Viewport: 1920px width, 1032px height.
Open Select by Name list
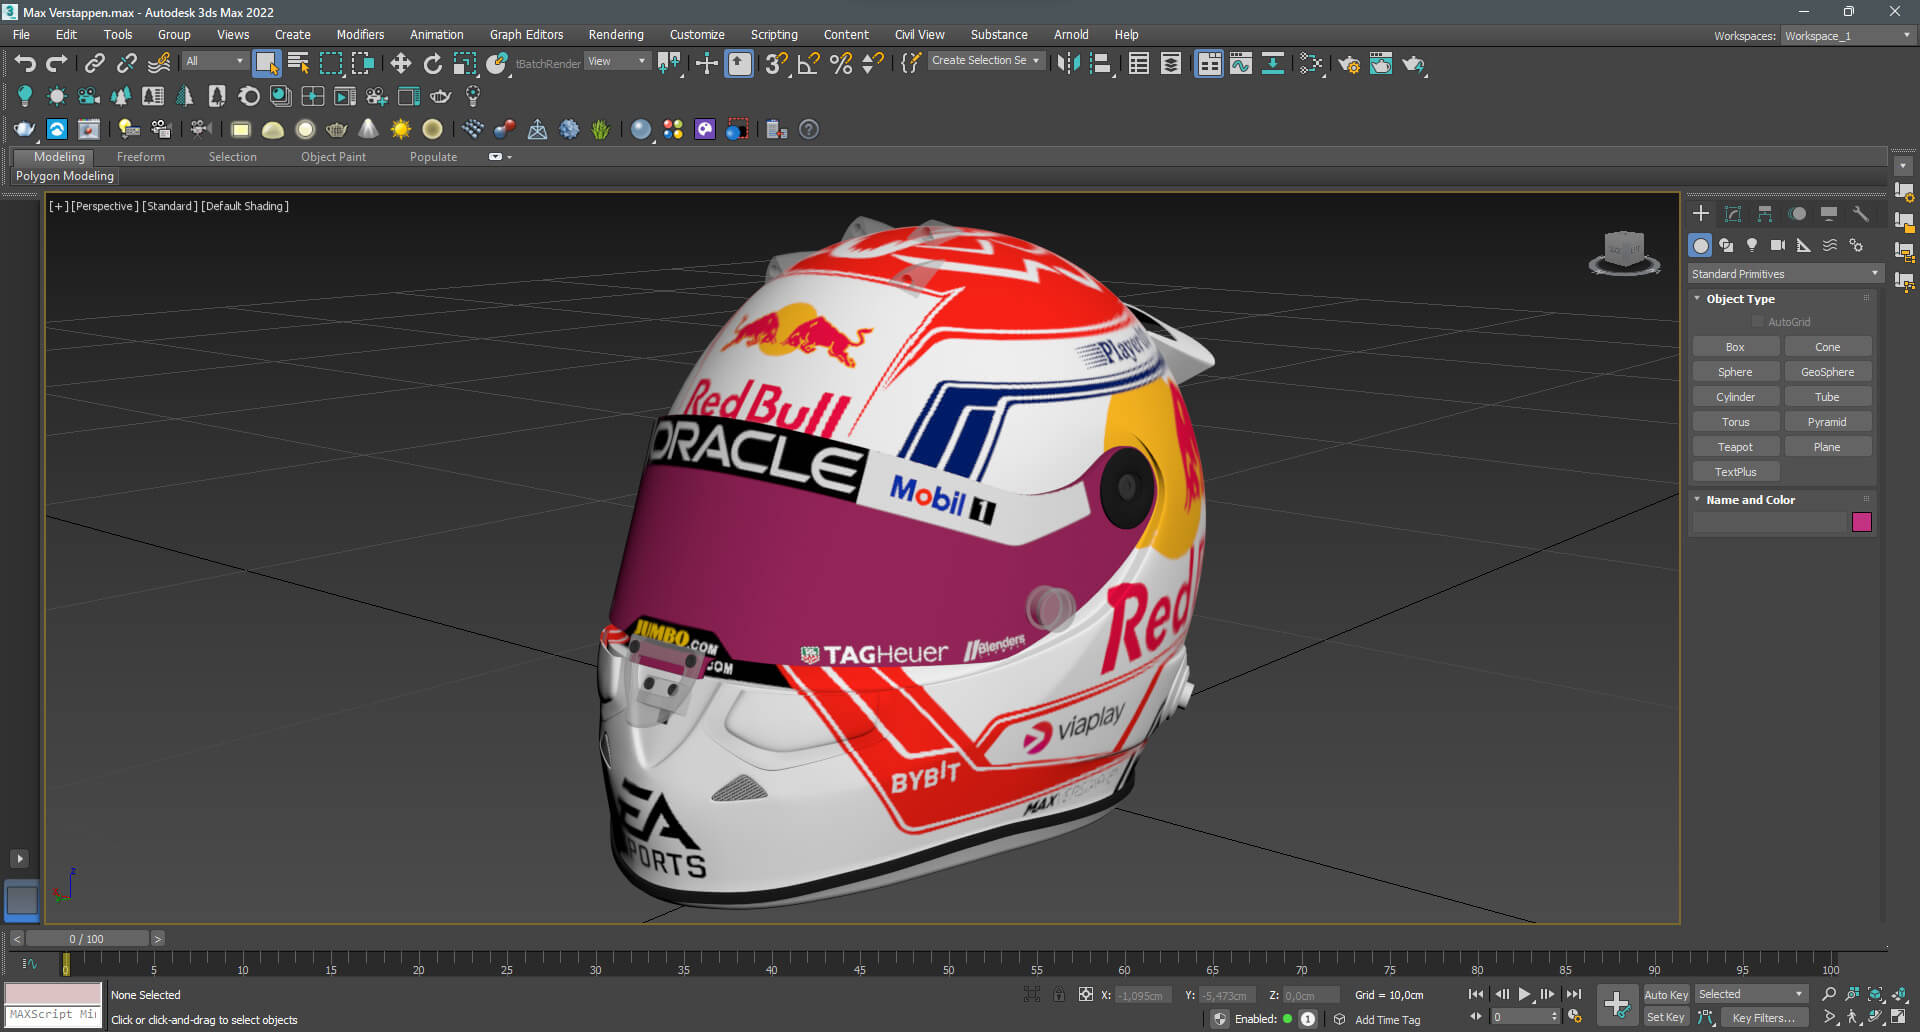(x=298, y=64)
